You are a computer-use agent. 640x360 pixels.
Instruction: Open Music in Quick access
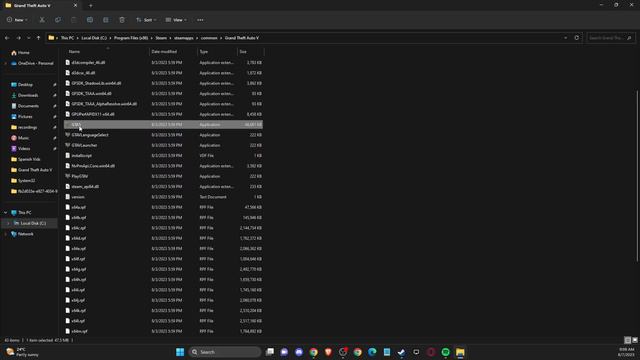click(24, 138)
